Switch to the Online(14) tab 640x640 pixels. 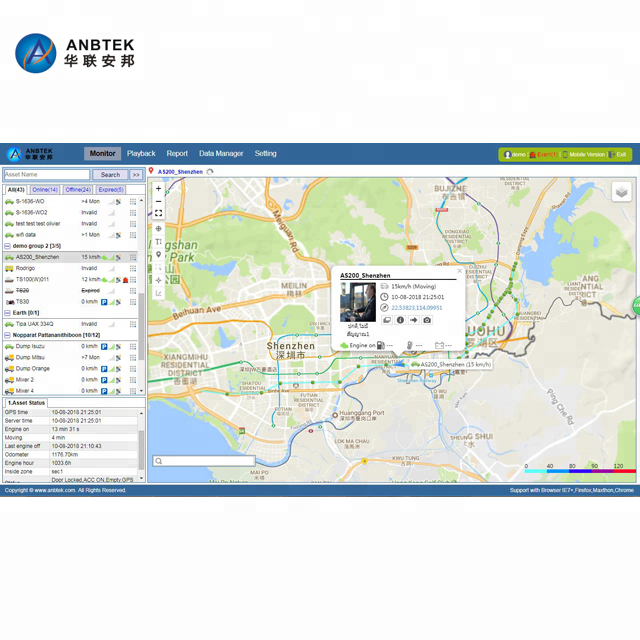click(45, 190)
